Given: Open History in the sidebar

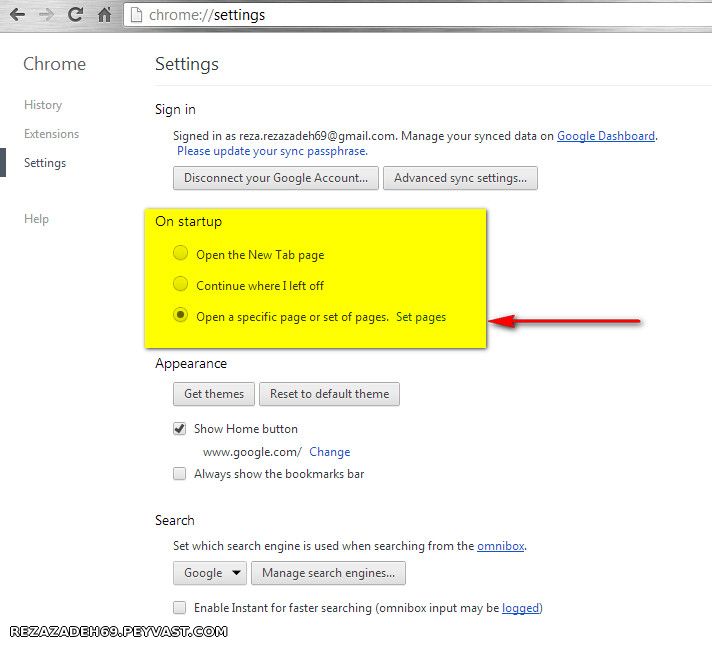Looking at the screenshot, I should pos(43,105).
